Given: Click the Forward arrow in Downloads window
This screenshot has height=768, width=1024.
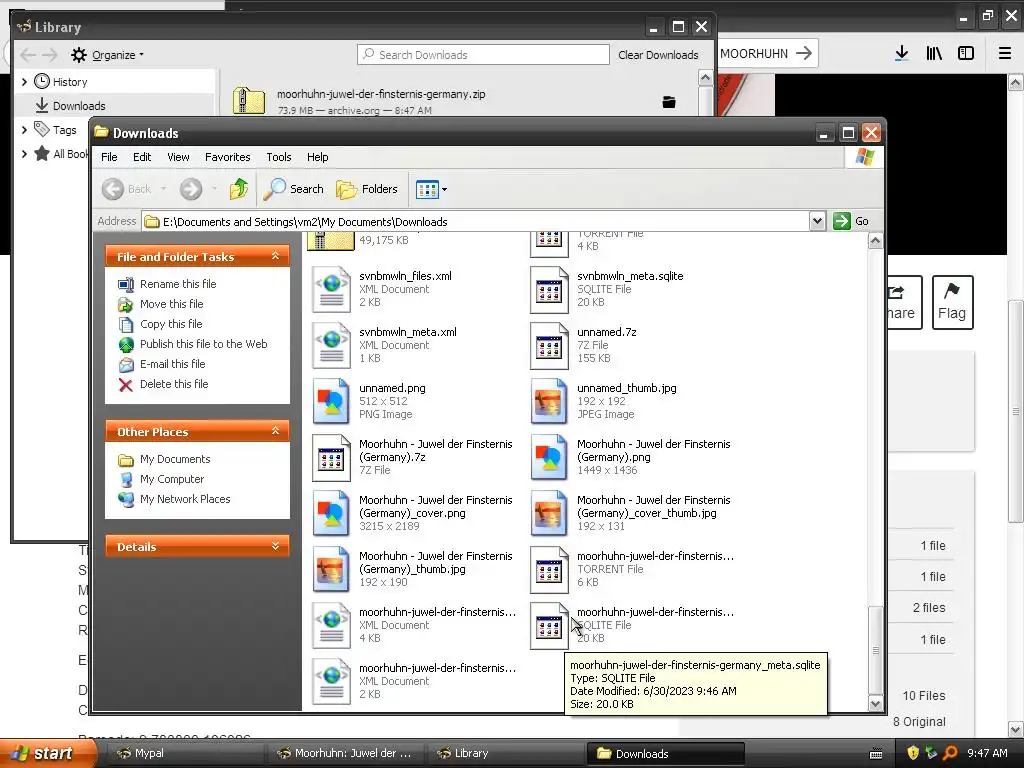Looking at the screenshot, I should (191, 189).
